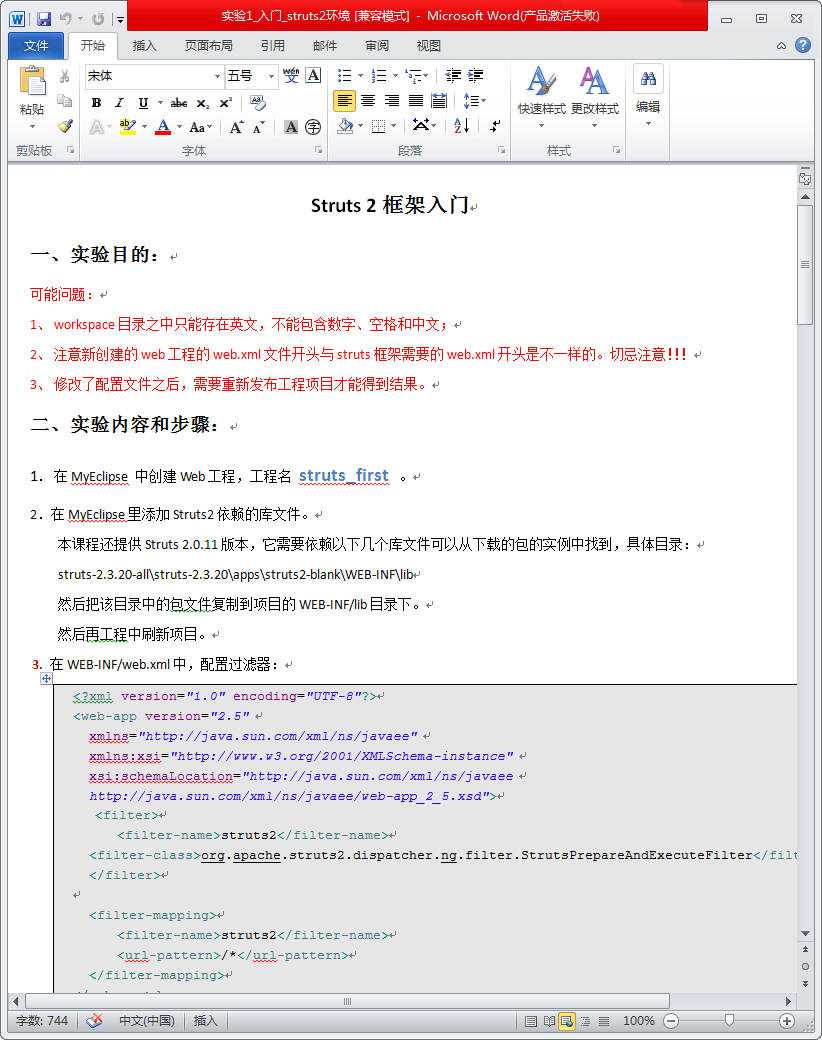Toggle Bold formatting
The height and width of the screenshot is (1040, 822).
97,103
